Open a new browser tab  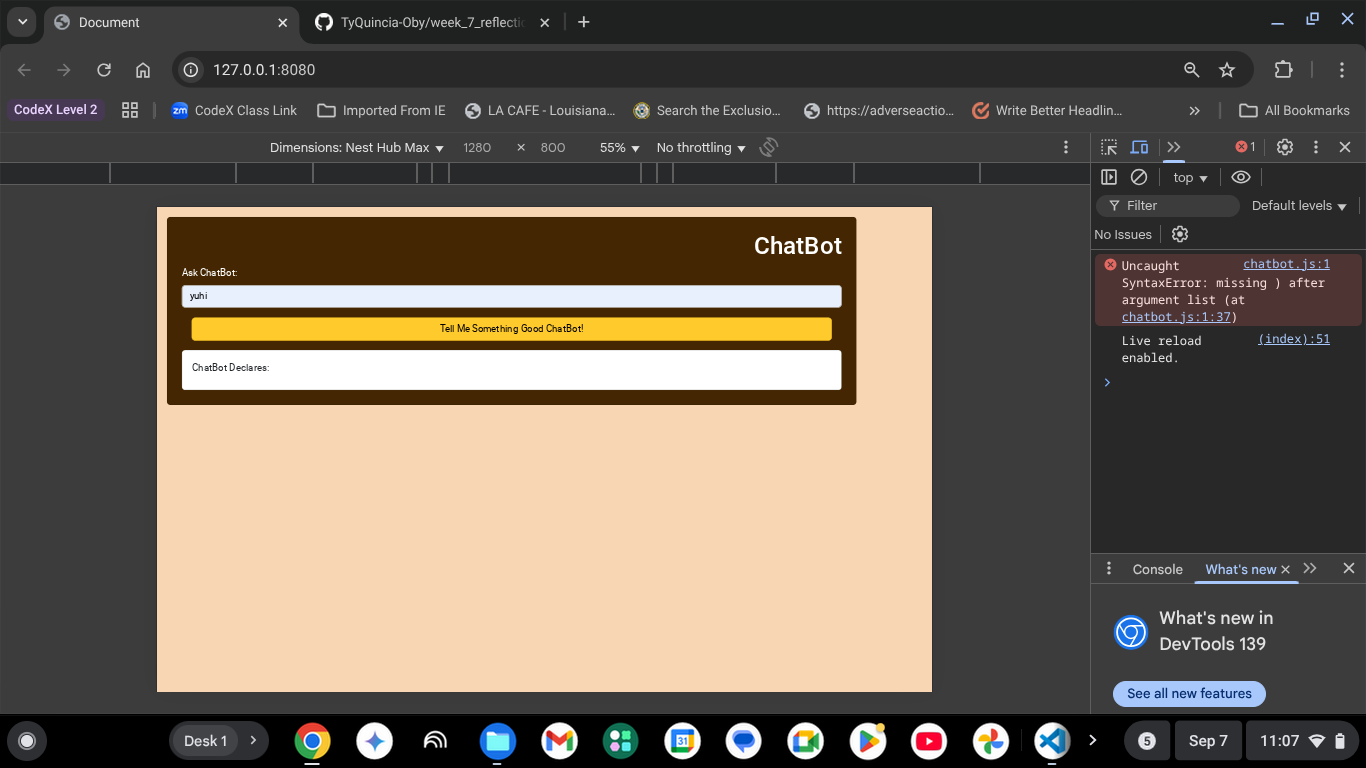[584, 22]
